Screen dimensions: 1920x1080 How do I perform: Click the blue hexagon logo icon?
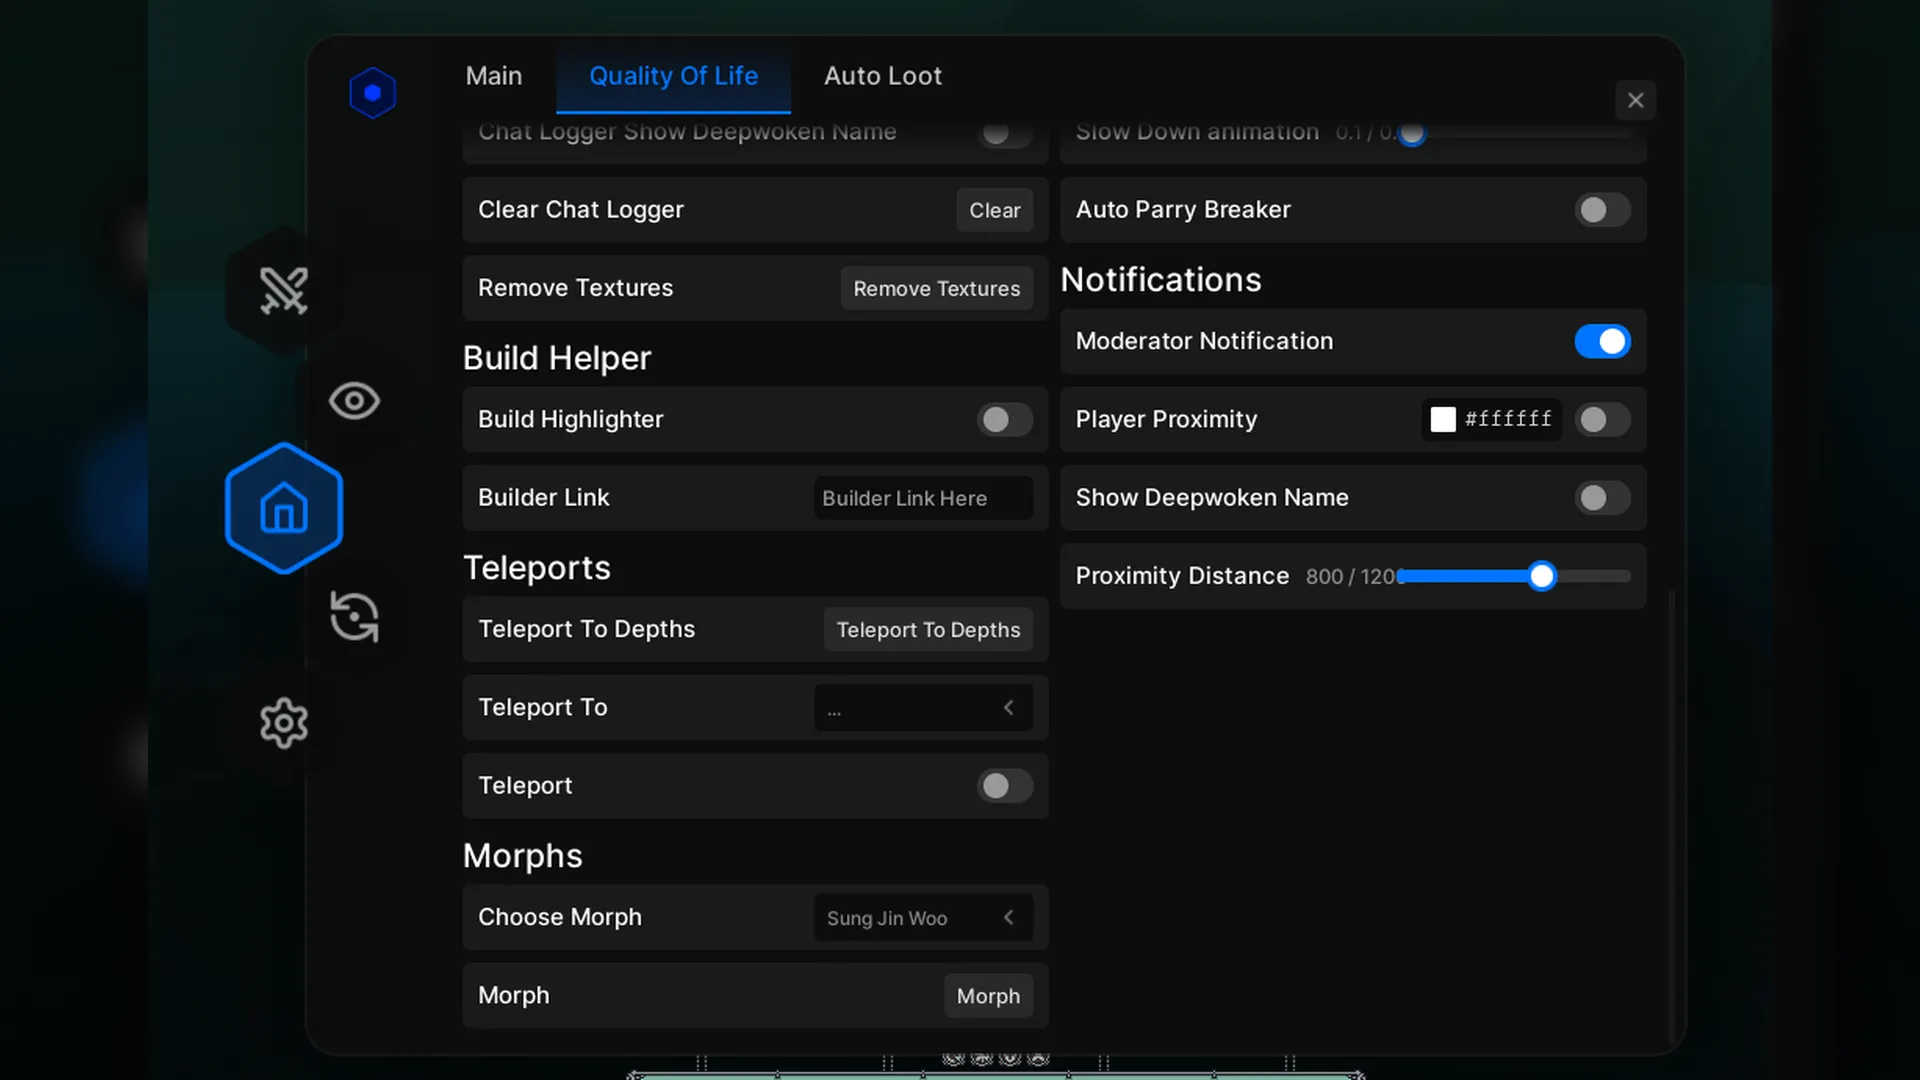pyautogui.click(x=372, y=93)
